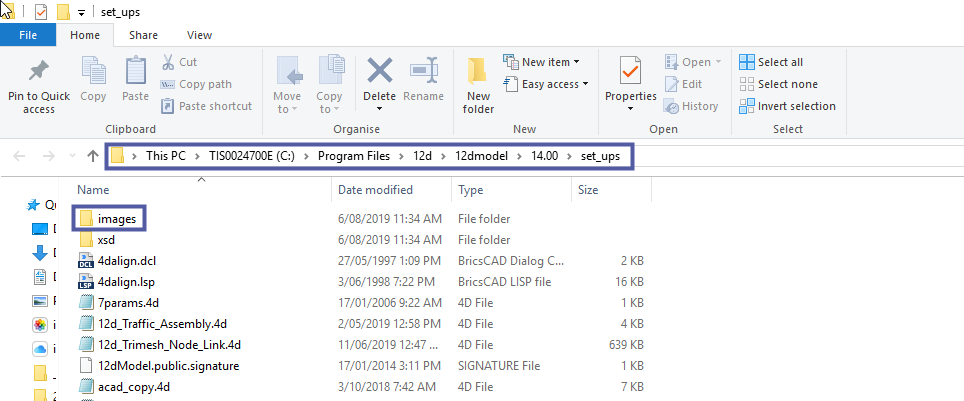The image size is (964, 401).
Task: Click the Copy icon in Clipboard group
Action: coord(93,70)
